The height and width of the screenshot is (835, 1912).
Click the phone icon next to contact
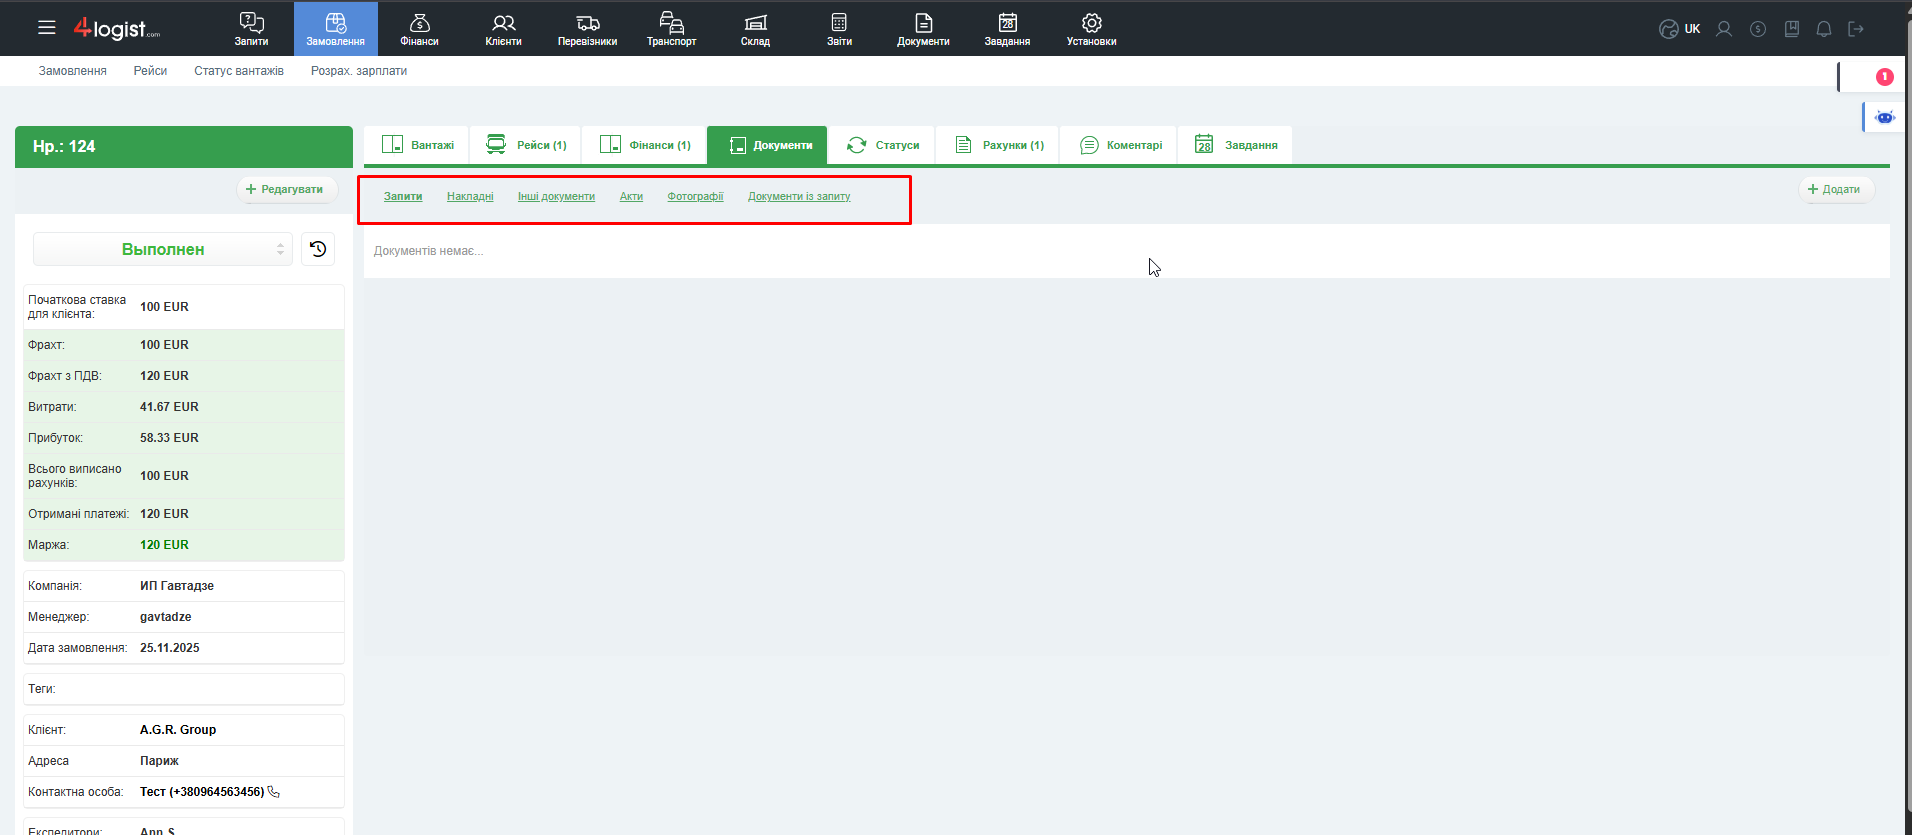coord(274,792)
